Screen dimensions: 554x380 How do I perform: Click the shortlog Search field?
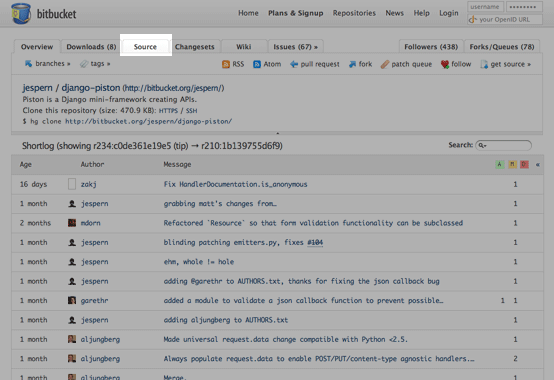tap(503, 145)
